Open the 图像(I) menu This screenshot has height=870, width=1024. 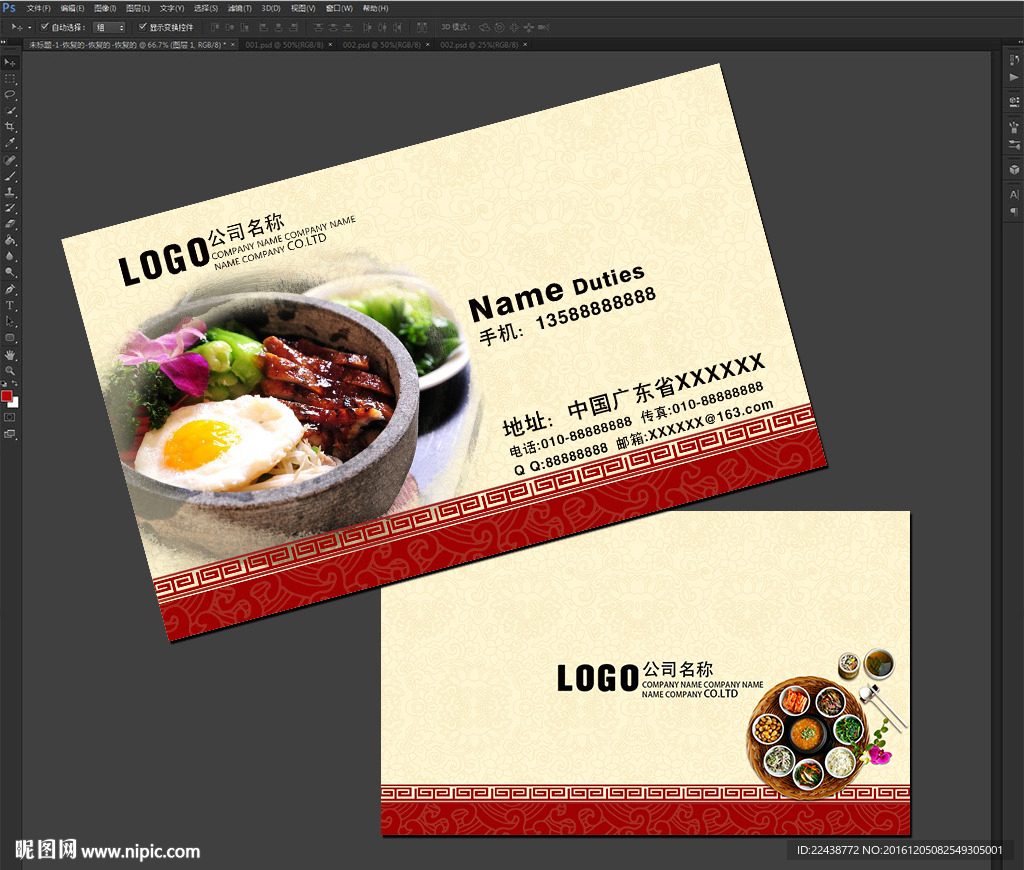click(x=105, y=8)
